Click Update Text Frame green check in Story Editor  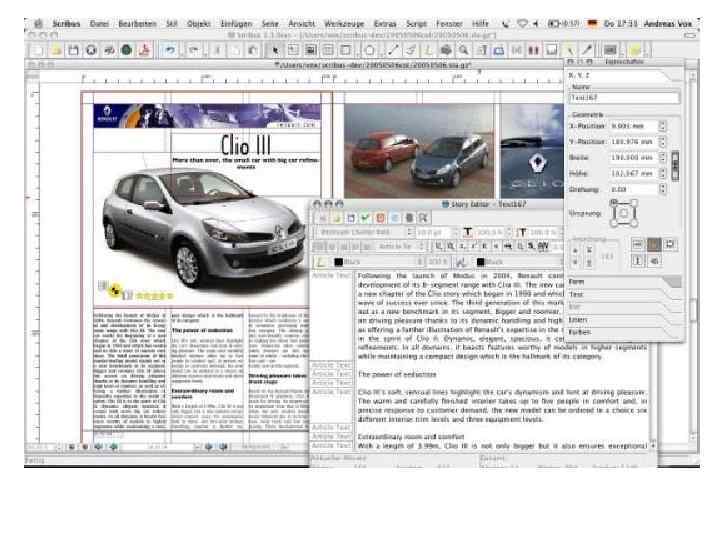coord(365,218)
